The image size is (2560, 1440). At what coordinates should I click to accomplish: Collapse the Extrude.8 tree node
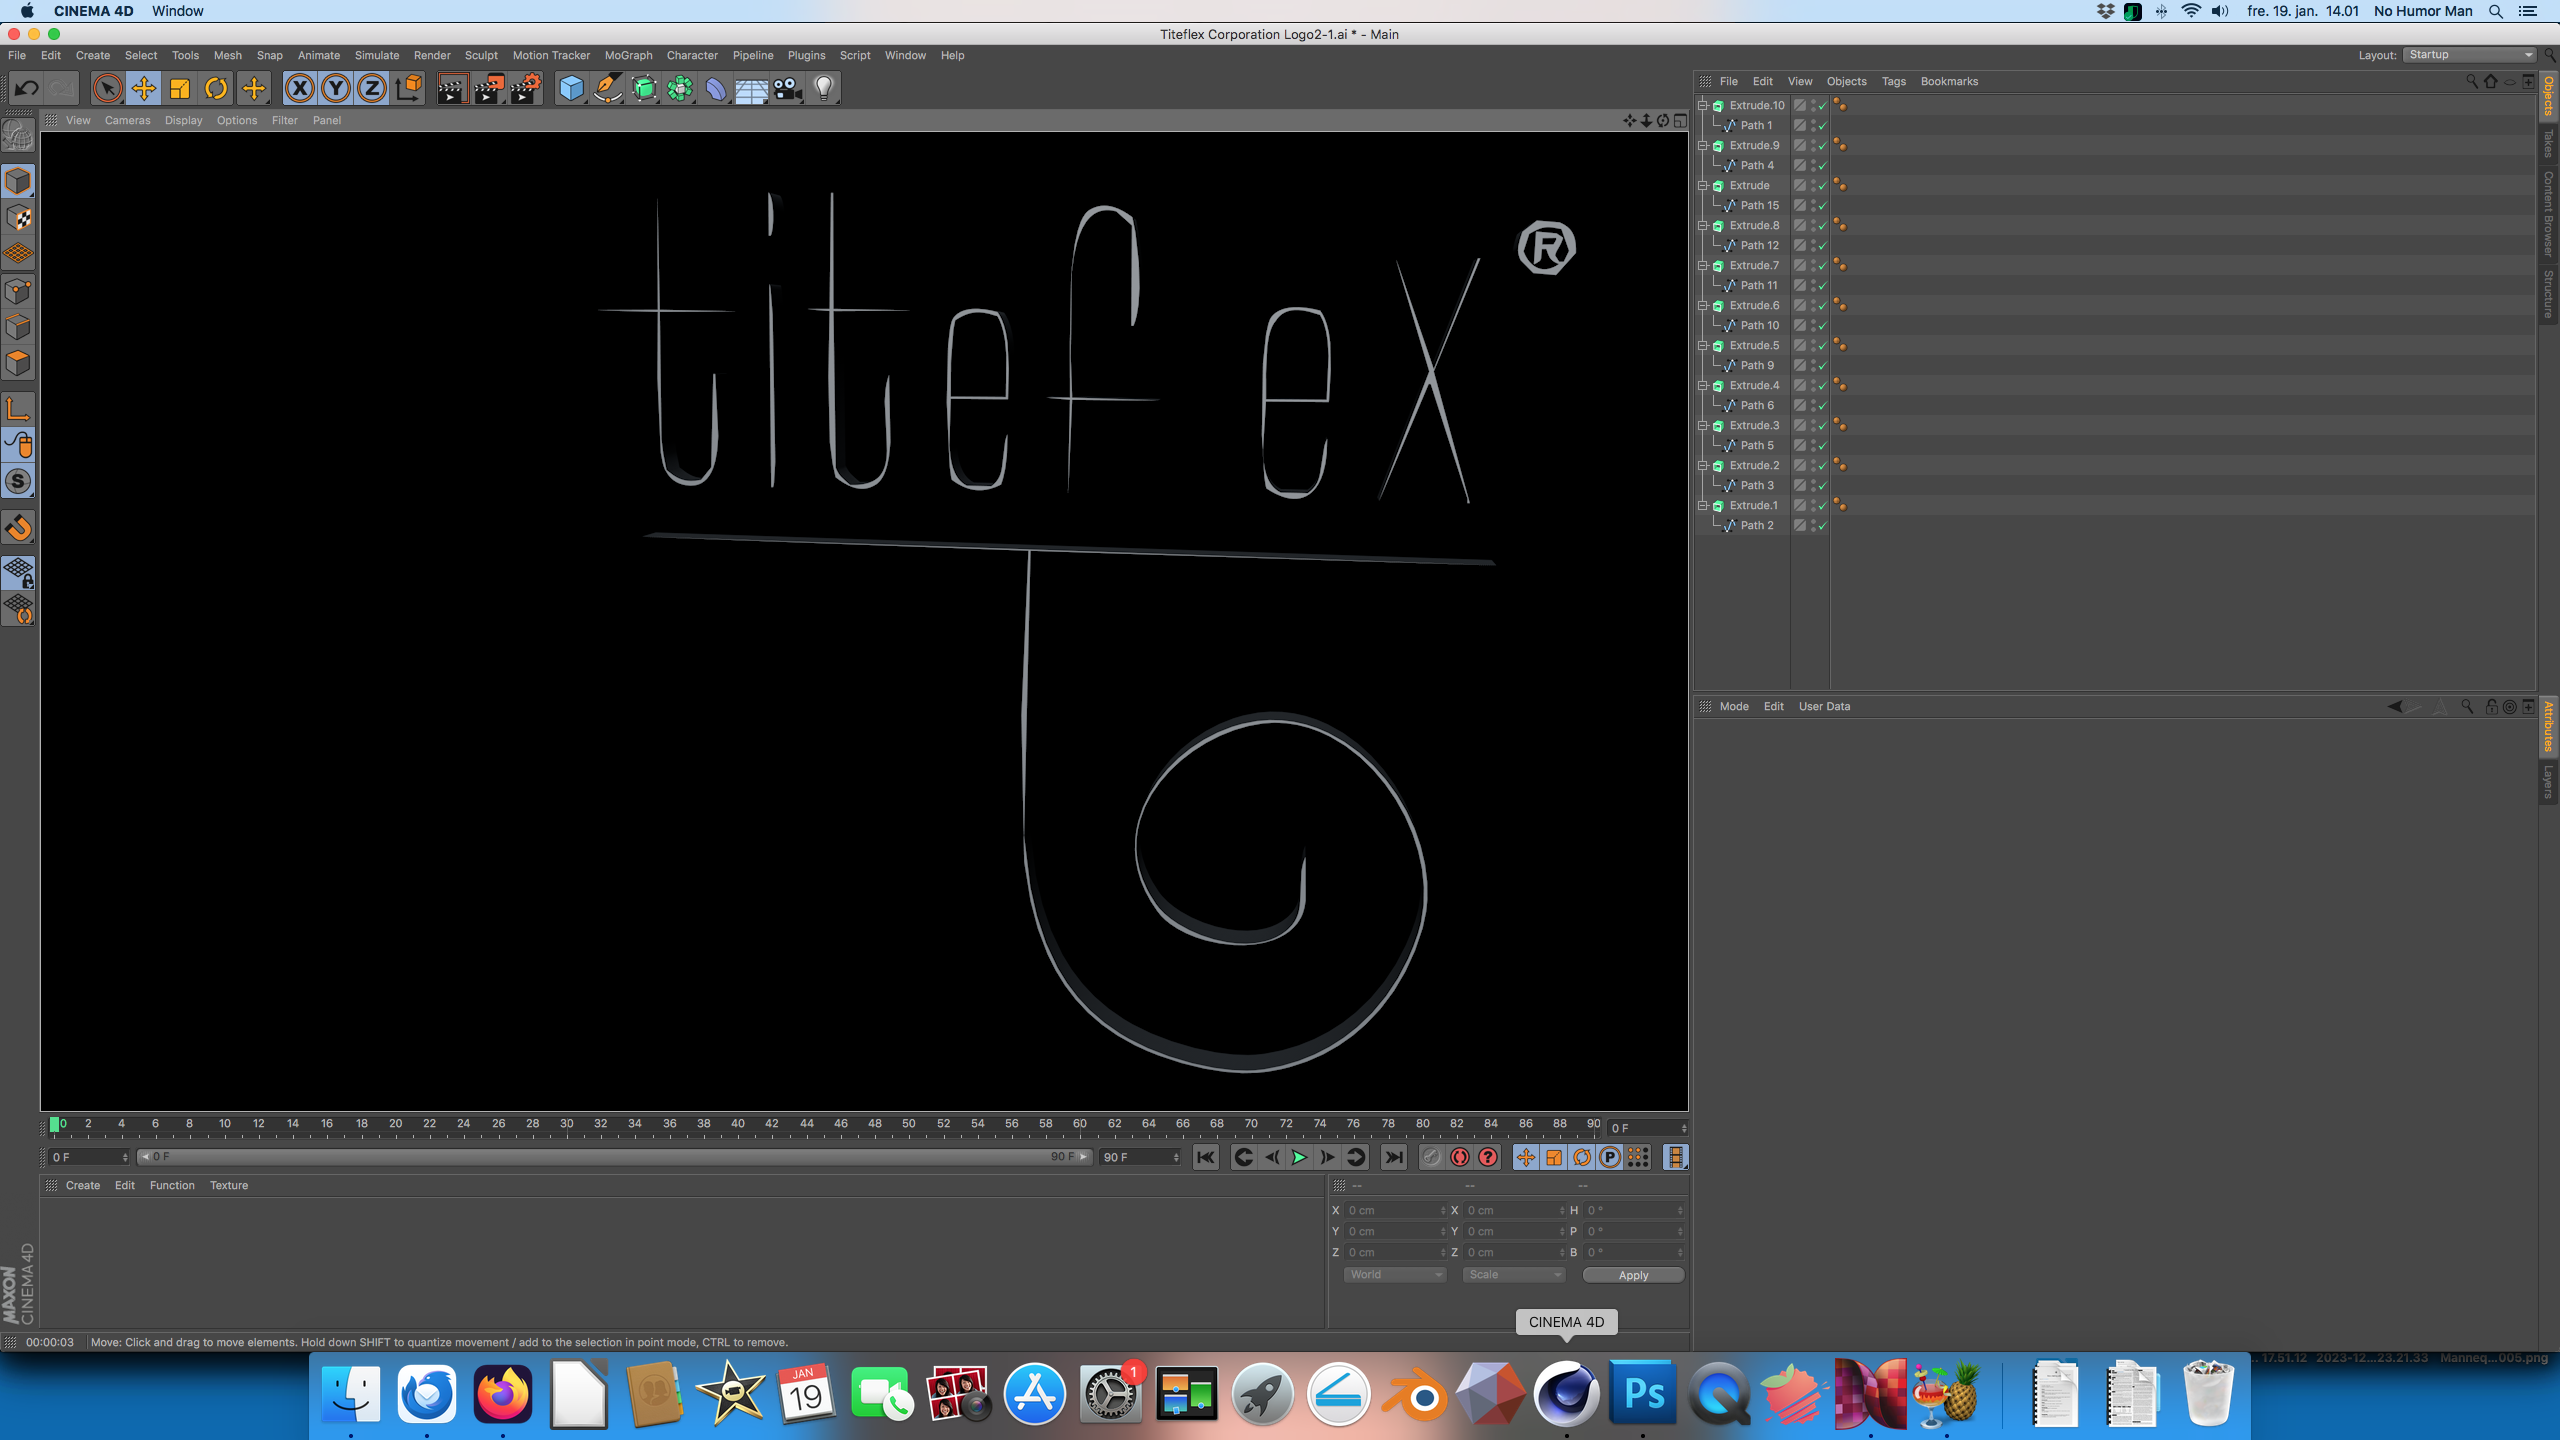pyautogui.click(x=1702, y=225)
